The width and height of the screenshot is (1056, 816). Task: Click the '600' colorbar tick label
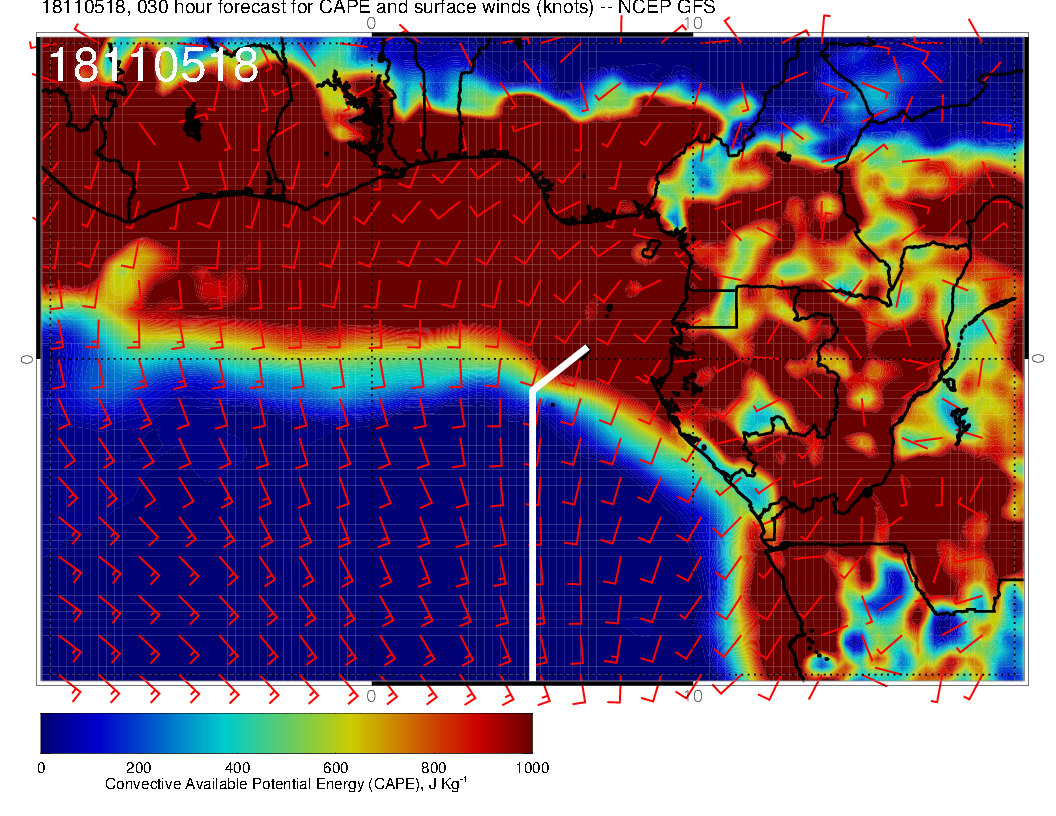pos(335,768)
